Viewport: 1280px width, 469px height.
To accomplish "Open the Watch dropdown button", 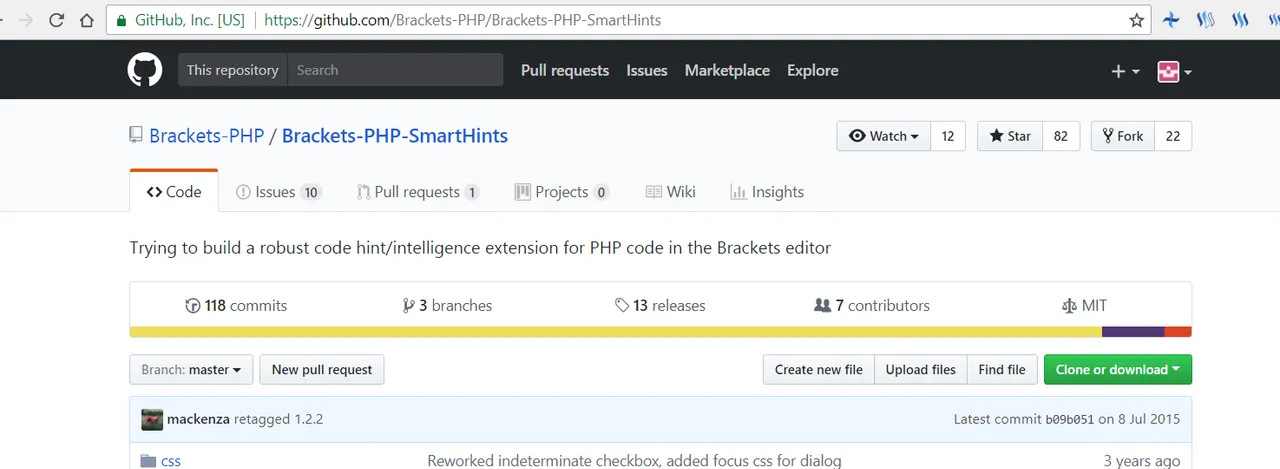I will (x=883, y=136).
